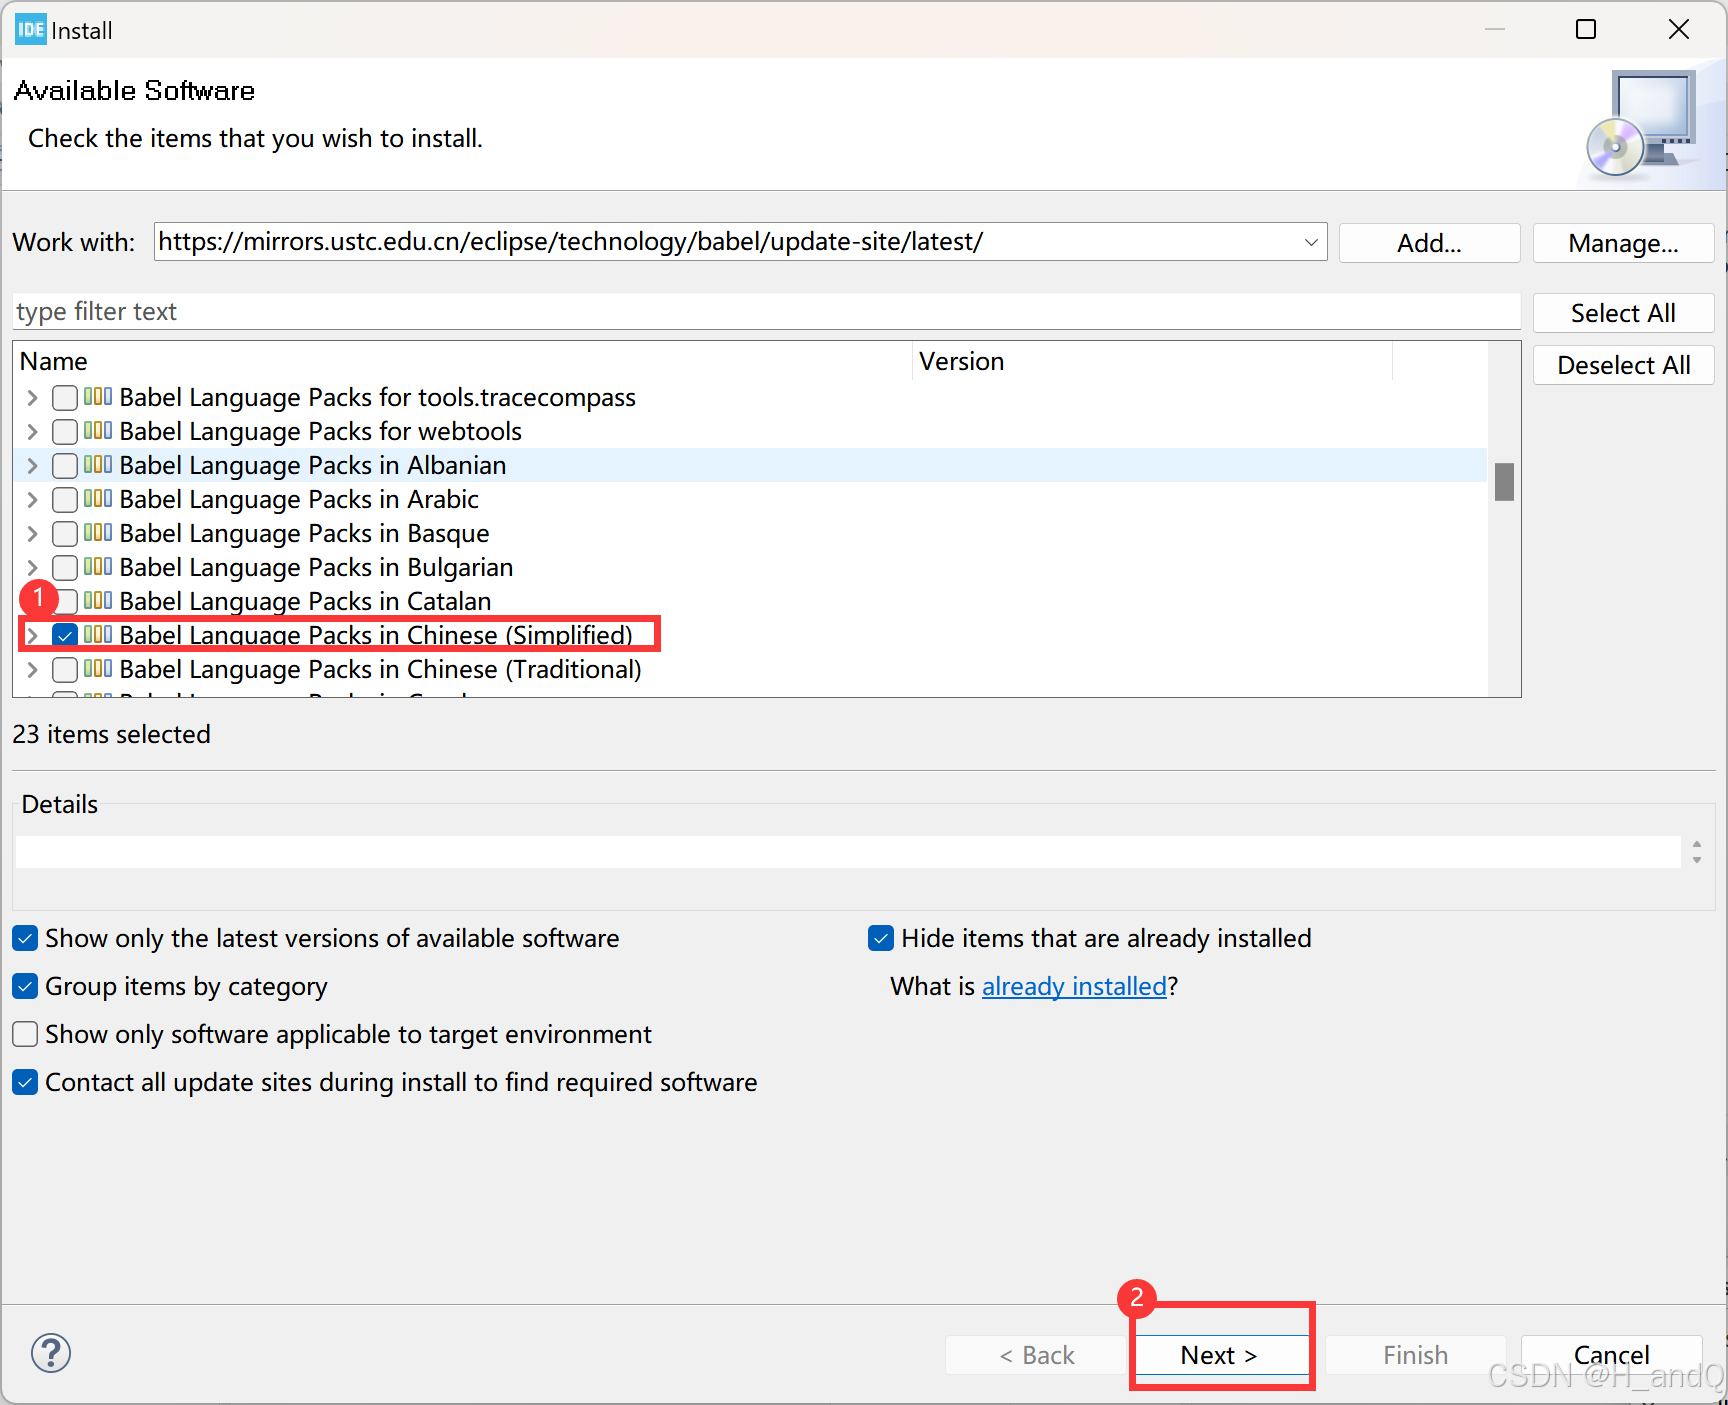Viewport: 1728px width, 1405px height.
Task: Click the IDE icon in title bar
Action: [x=31, y=29]
